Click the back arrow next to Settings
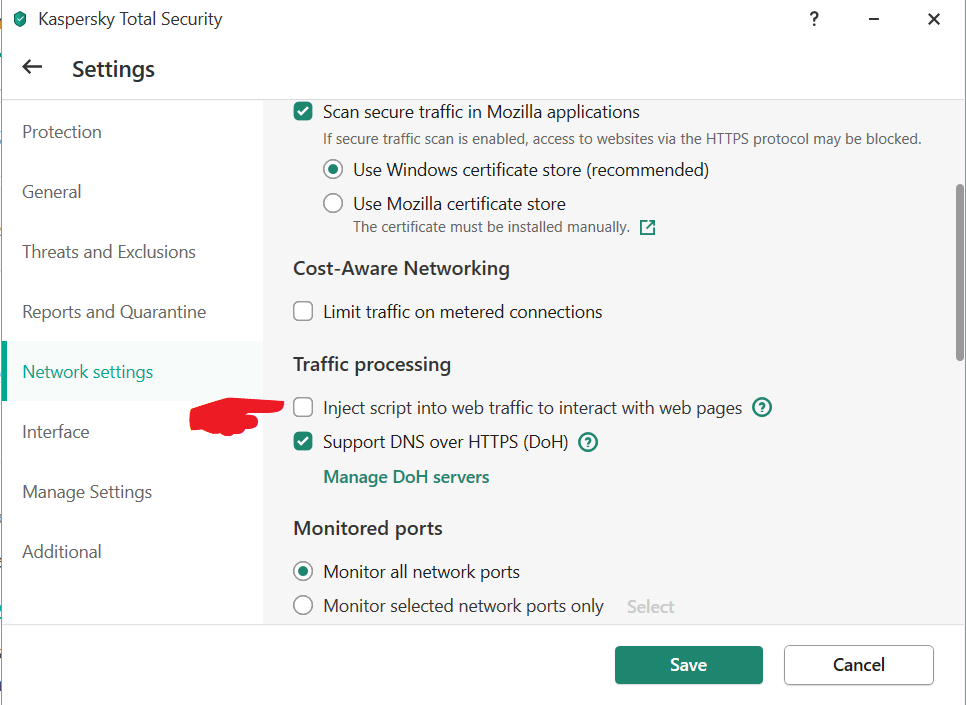966x705 pixels. tap(32, 67)
